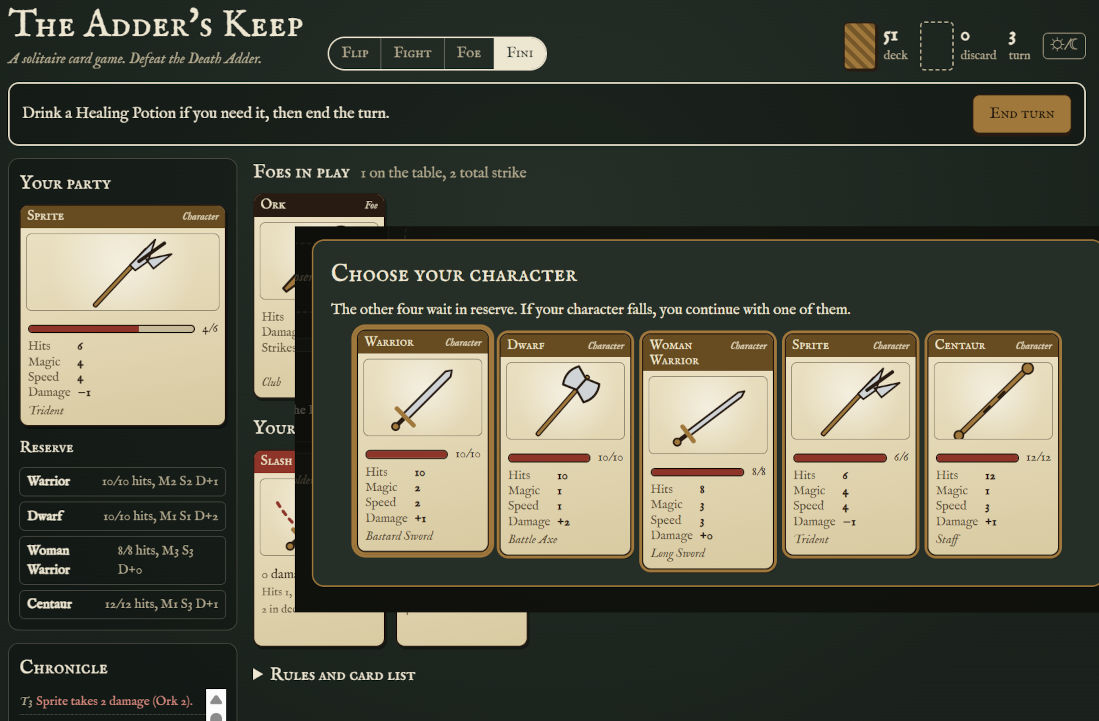Select Centaur in the reserve list

123,604
